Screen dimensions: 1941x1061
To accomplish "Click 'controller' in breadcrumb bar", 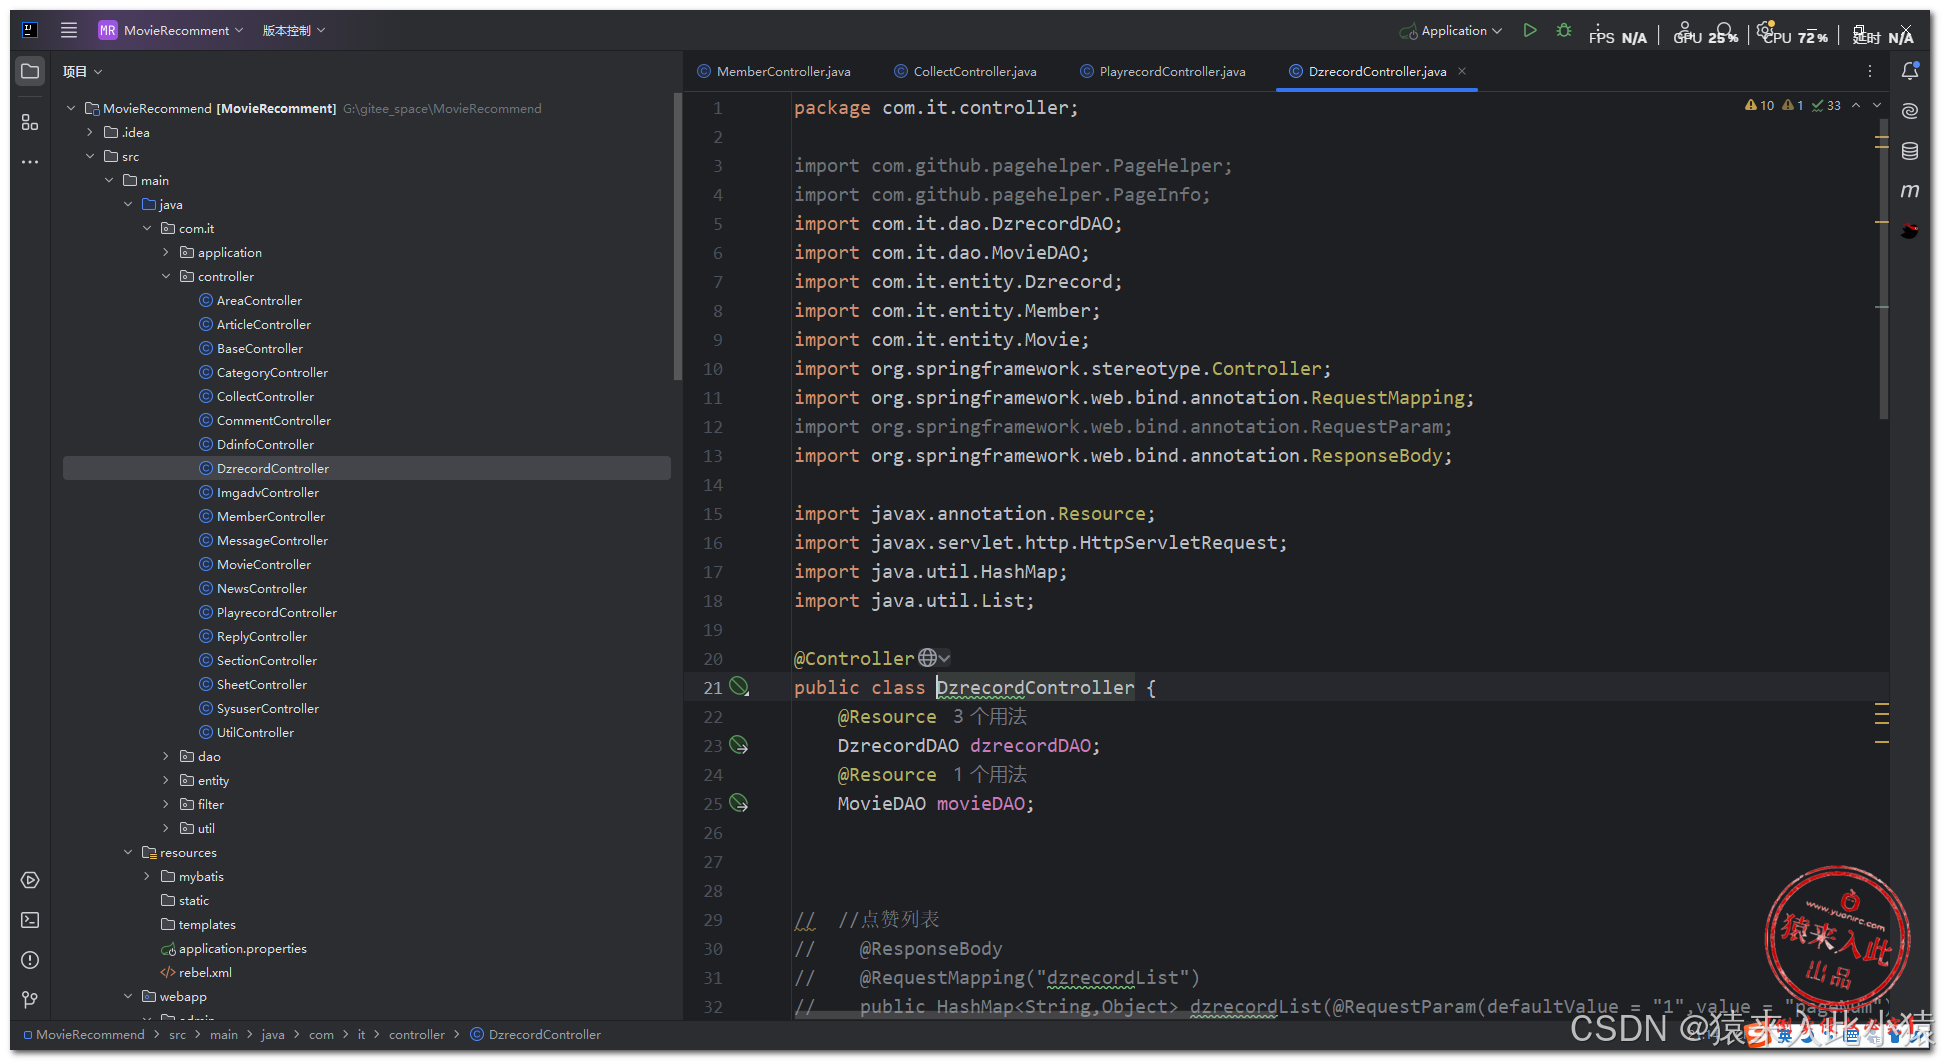I will [416, 1034].
